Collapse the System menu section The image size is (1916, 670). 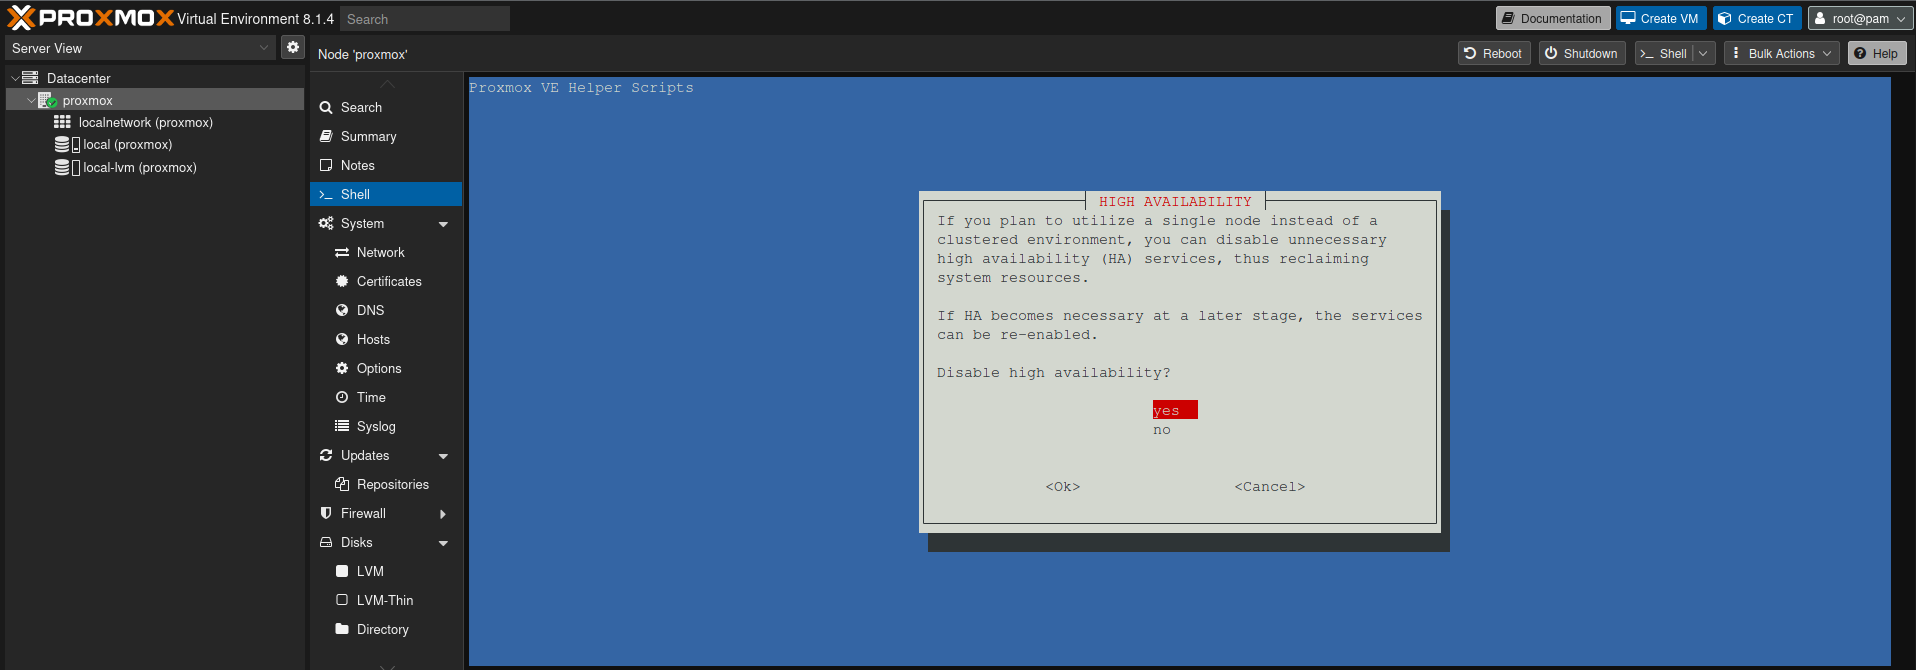pyautogui.click(x=443, y=224)
